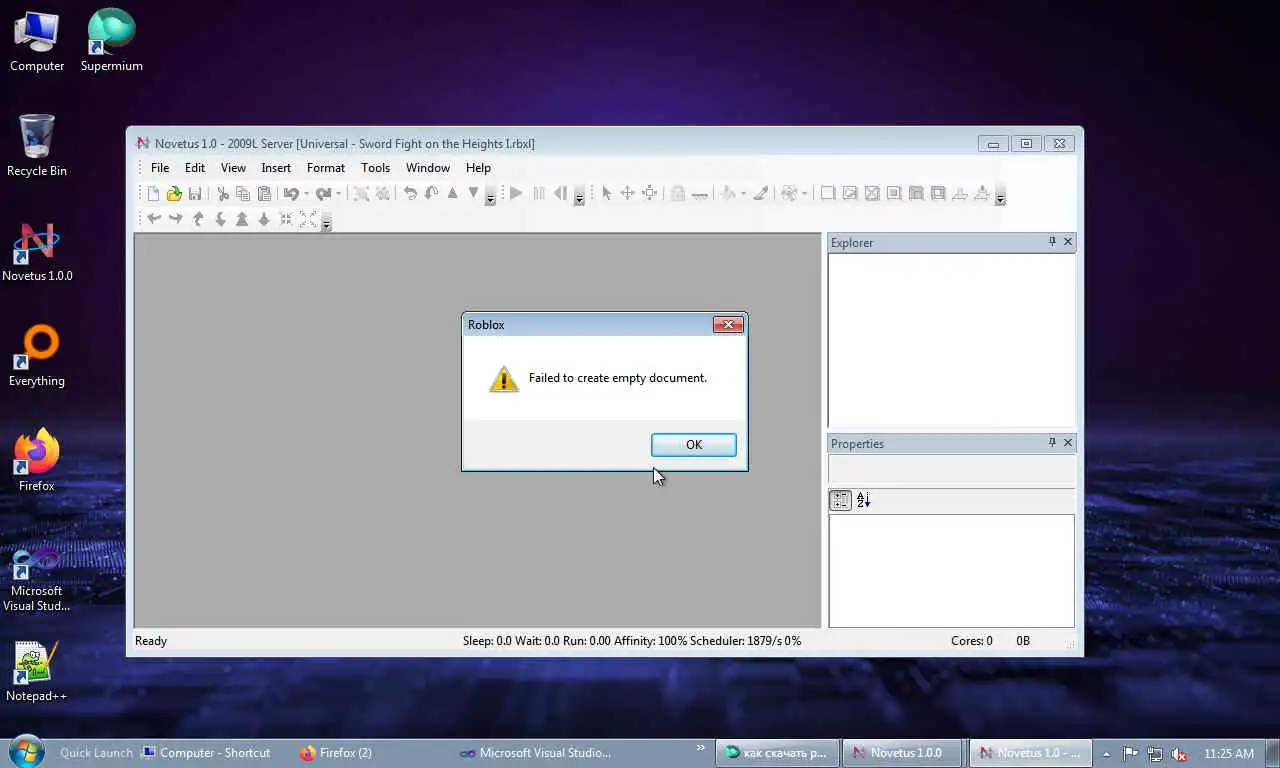Toggle Categorized view in Properties panel
Screen dimensions: 1280x768
tap(841, 500)
